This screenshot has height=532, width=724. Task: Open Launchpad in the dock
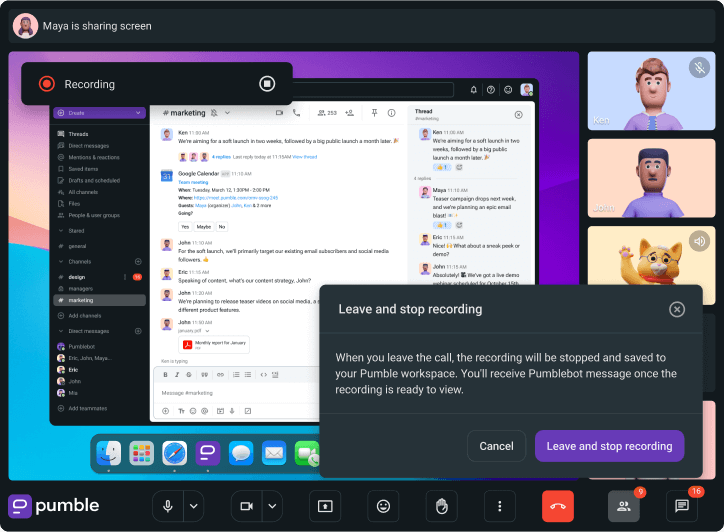coord(142,453)
